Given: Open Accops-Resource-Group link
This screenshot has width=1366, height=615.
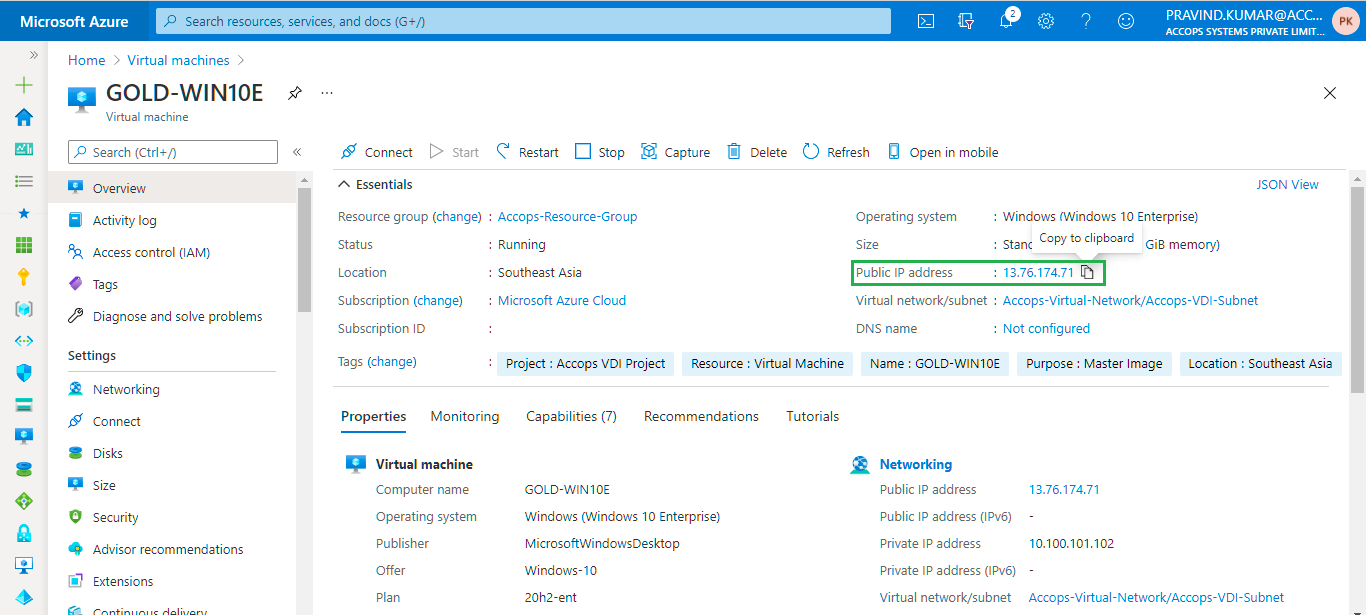Looking at the screenshot, I should coord(567,216).
